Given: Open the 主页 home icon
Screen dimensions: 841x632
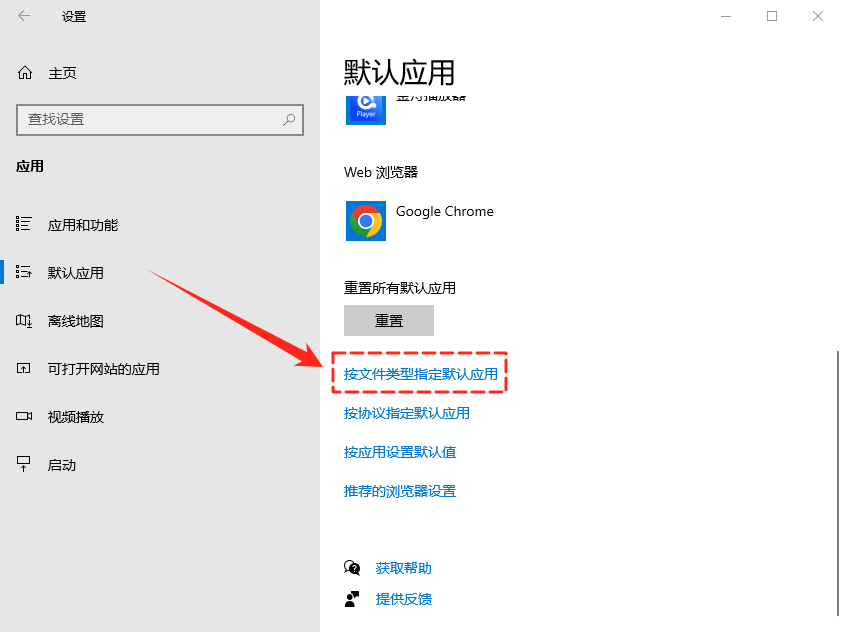Looking at the screenshot, I should point(25,73).
